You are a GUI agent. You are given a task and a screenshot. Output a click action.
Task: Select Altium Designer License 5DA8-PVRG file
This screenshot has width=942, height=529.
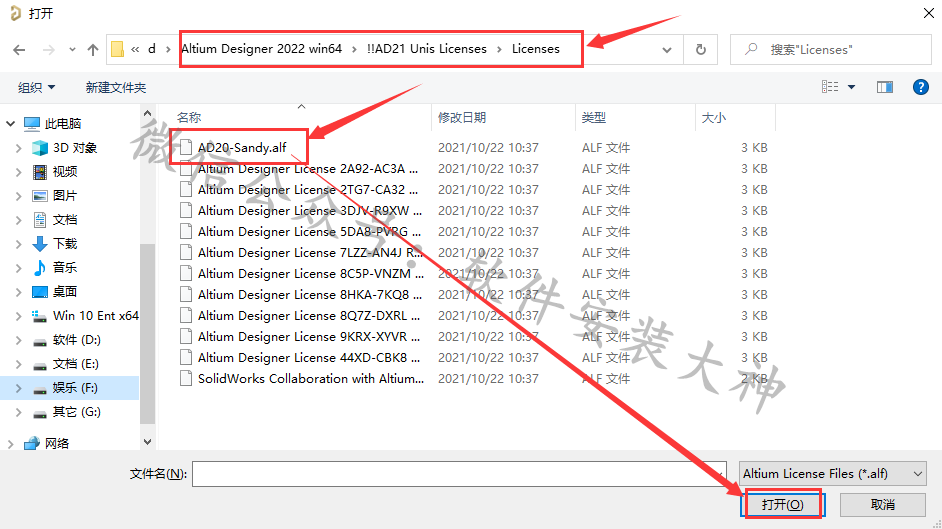tap(309, 232)
